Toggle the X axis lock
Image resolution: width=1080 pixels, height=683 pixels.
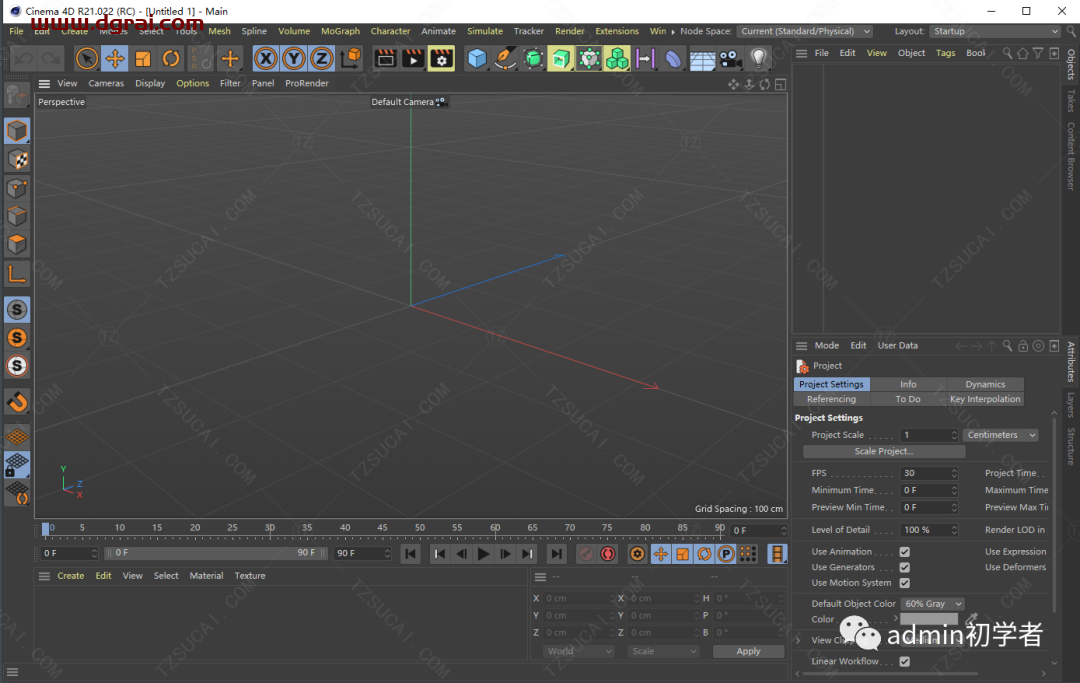click(x=266, y=59)
